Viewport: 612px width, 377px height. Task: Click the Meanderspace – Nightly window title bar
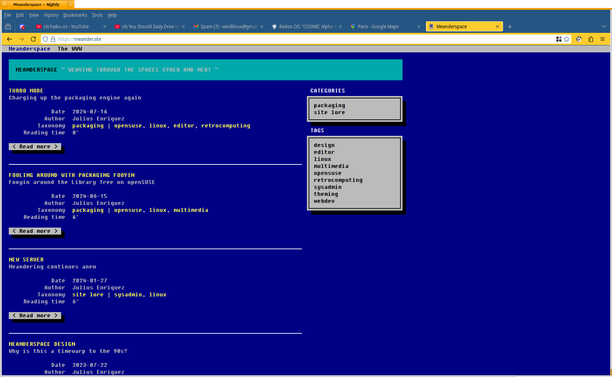coord(37,4)
